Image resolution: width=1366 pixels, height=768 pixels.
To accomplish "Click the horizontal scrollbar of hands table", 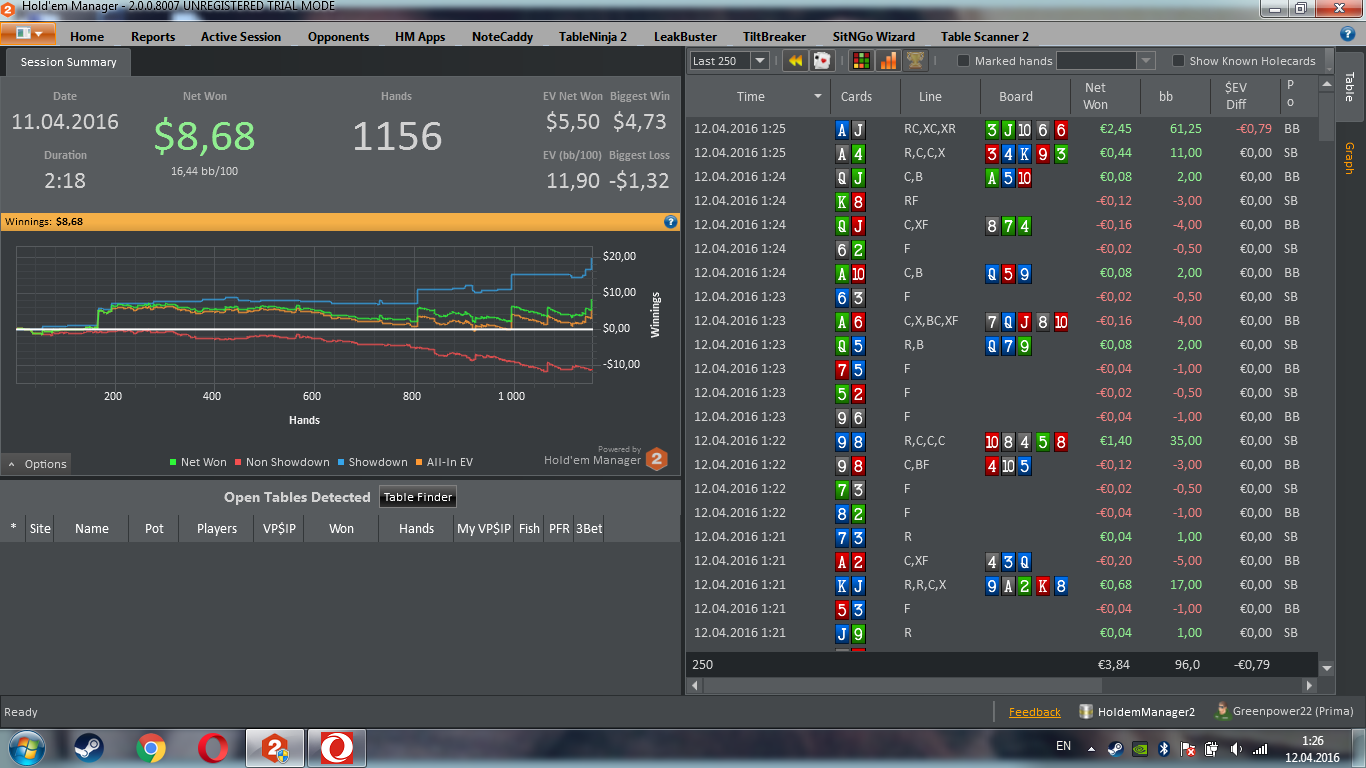I will point(902,686).
